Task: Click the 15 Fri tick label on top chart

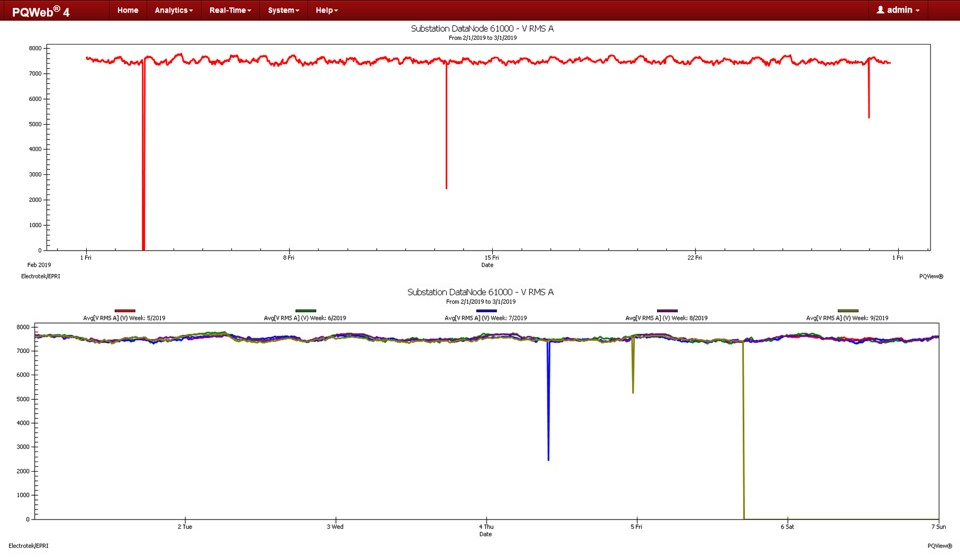Action: [492, 258]
